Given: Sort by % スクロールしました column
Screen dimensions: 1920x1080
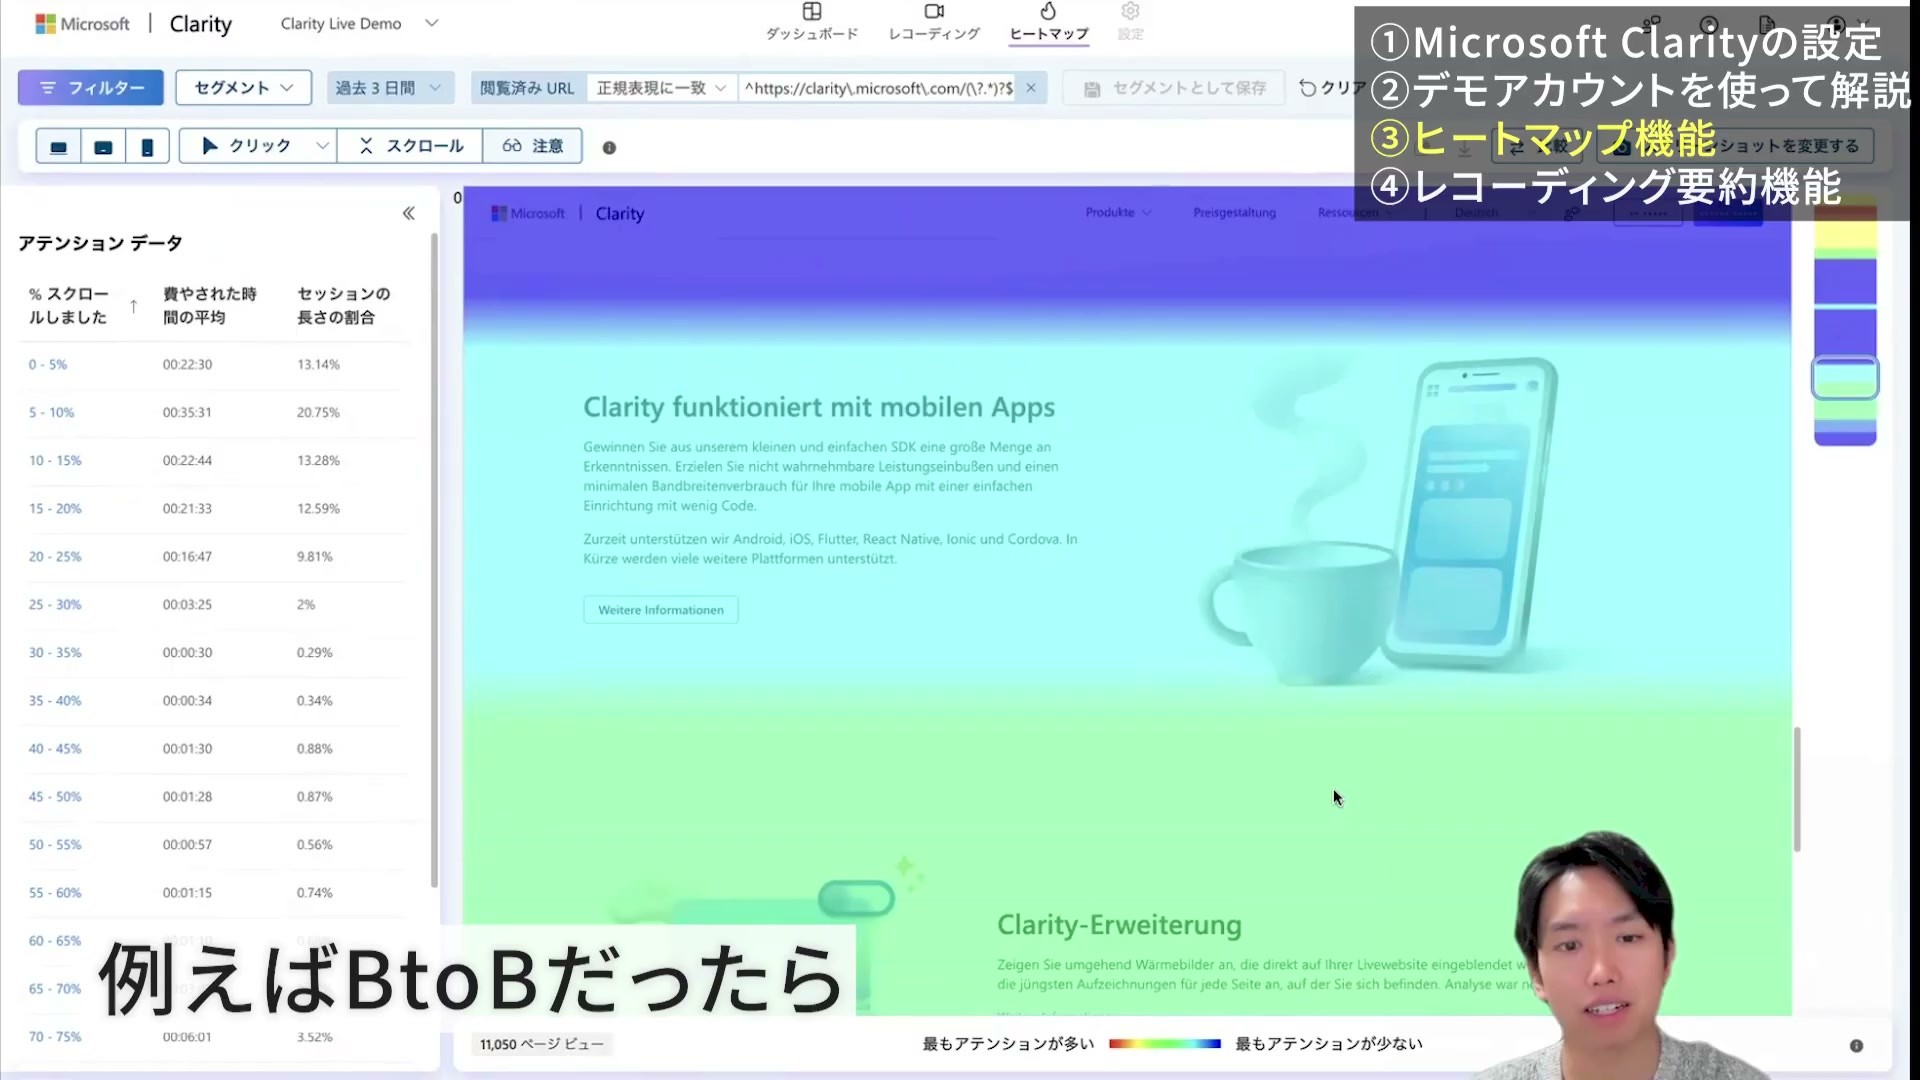Looking at the screenshot, I should tap(82, 305).
